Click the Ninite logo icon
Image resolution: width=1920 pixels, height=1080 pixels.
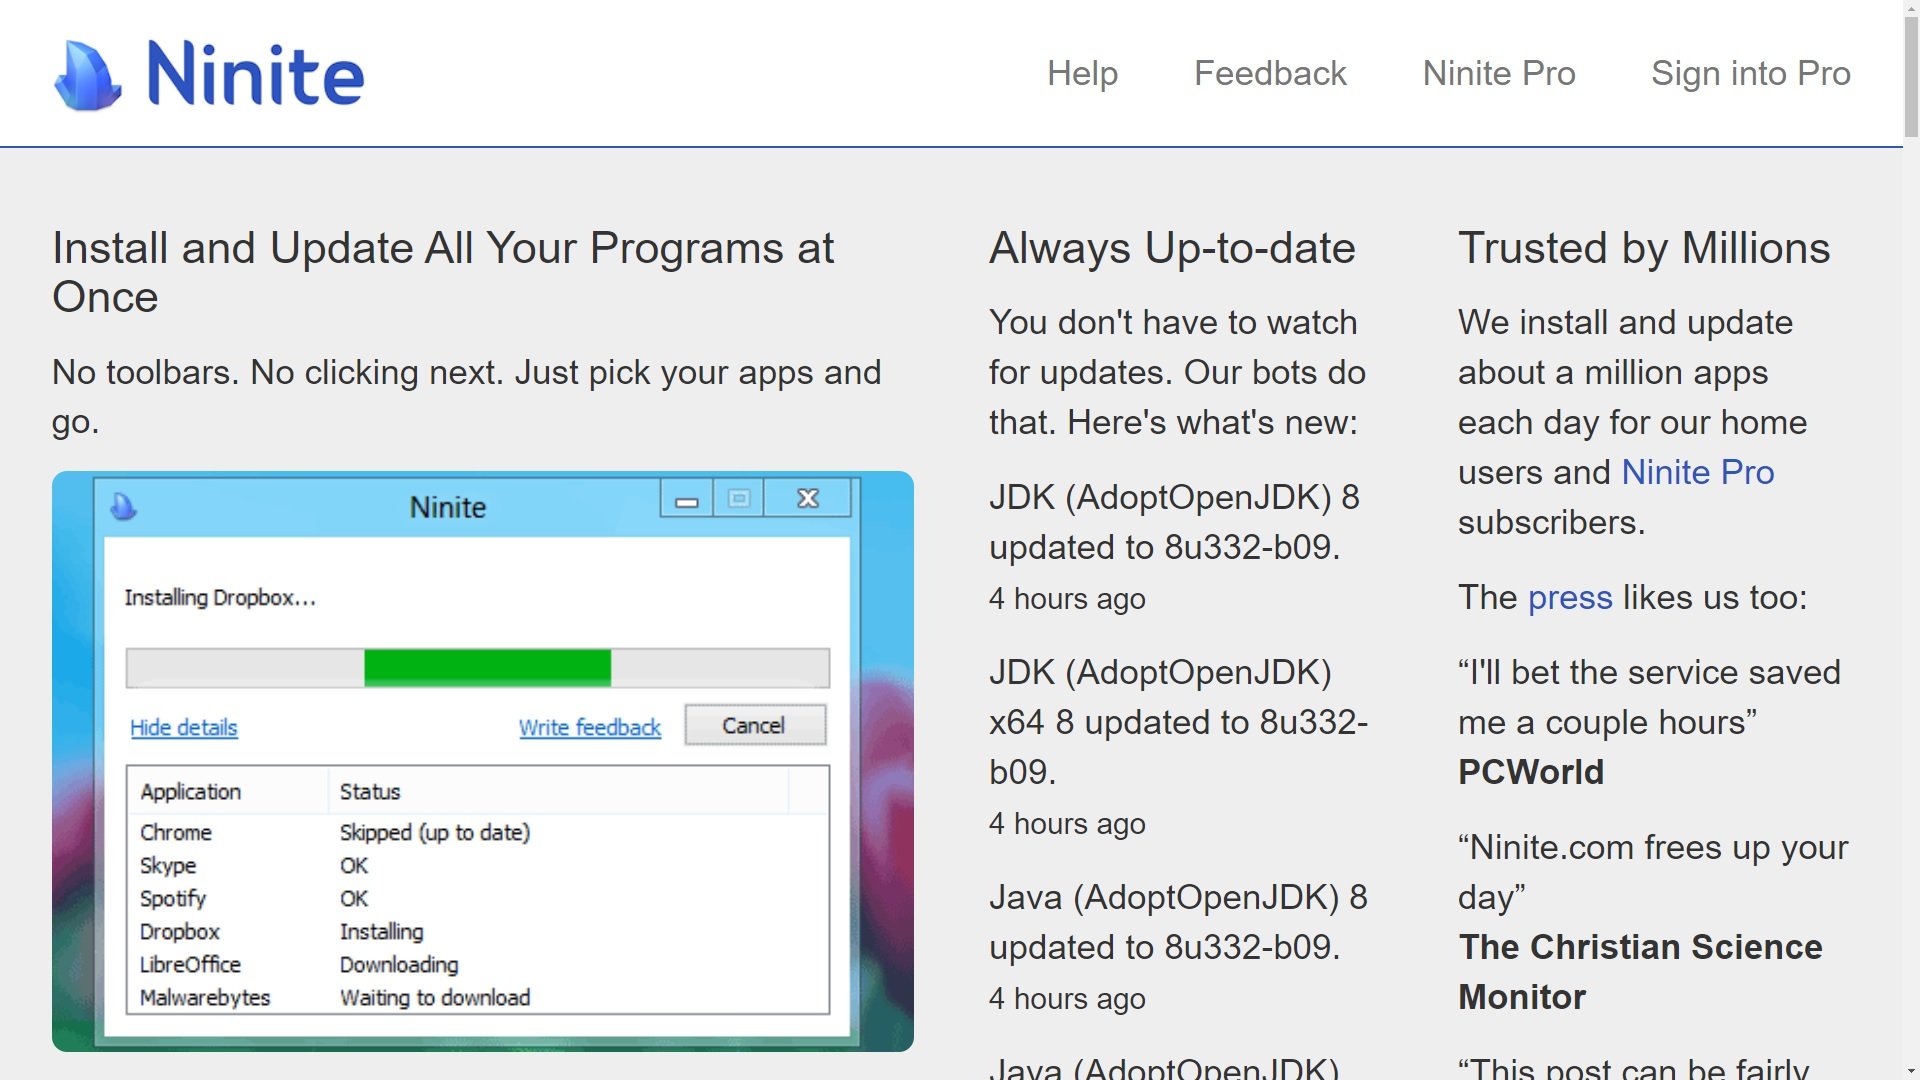pyautogui.click(x=84, y=73)
